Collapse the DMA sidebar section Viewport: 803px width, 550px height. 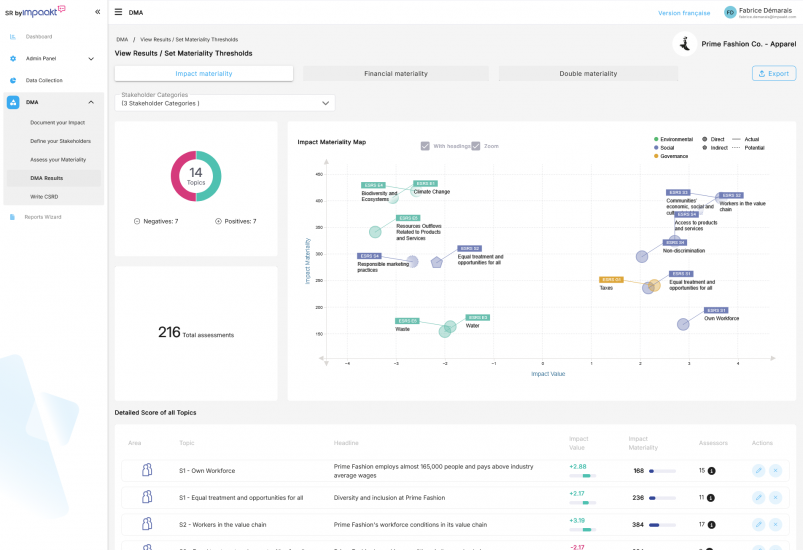pos(91,102)
